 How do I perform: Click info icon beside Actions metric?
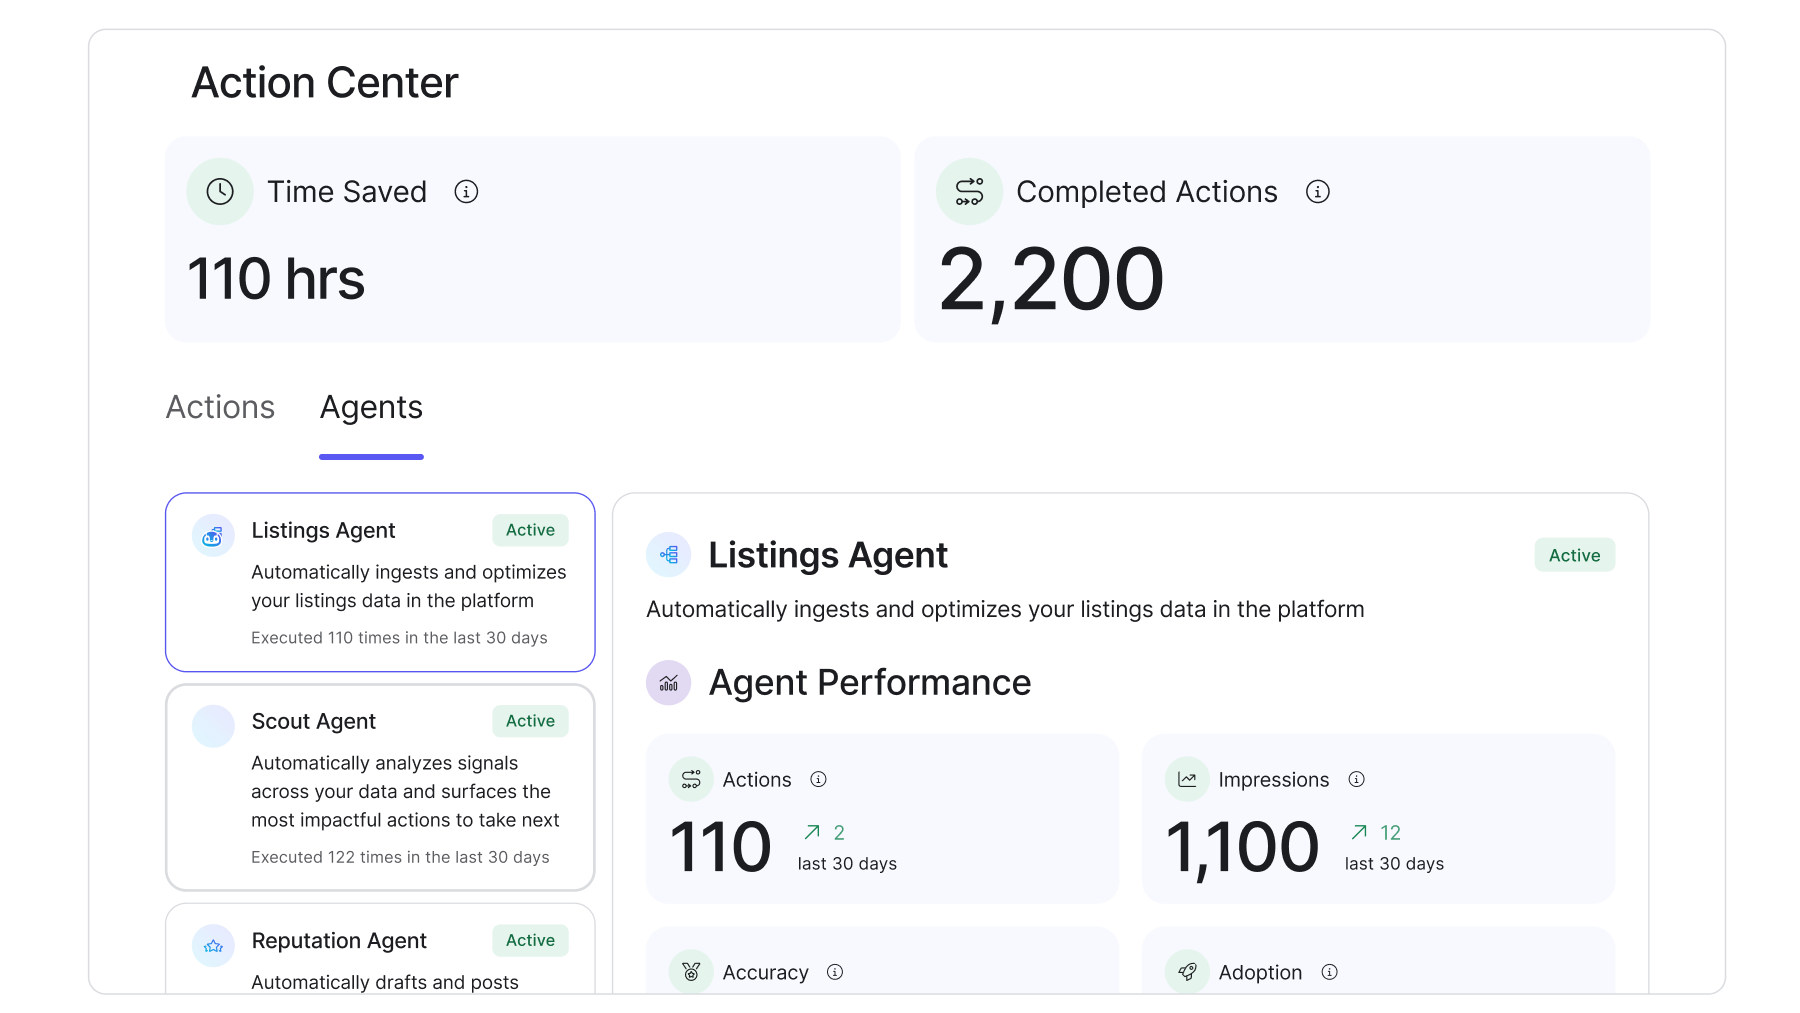(x=818, y=779)
